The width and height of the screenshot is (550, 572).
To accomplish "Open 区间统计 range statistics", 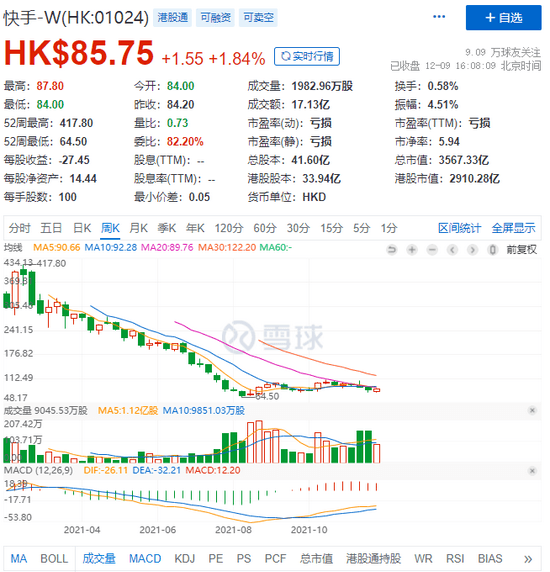I will [x=459, y=228].
